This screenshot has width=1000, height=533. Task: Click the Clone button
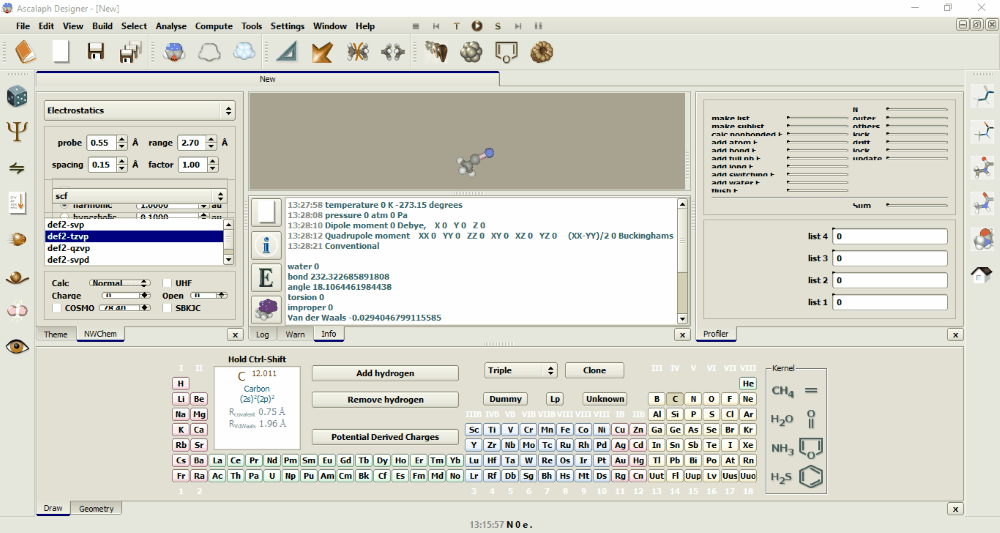coord(594,370)
